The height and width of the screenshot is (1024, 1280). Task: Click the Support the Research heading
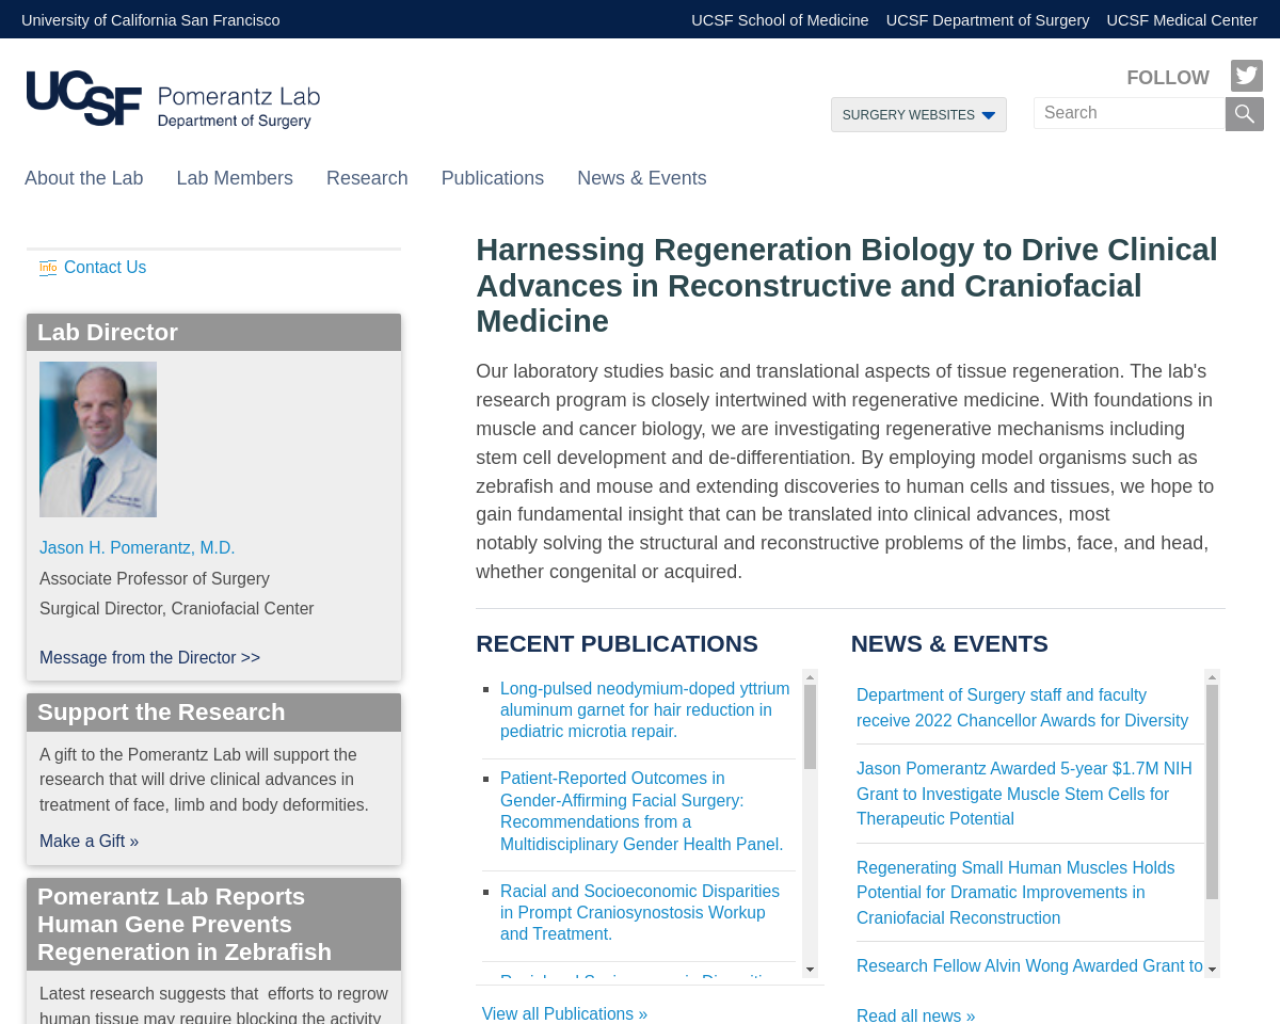(214, 712)
